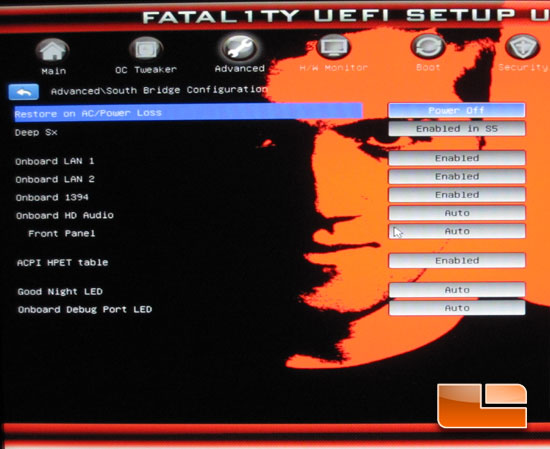Open the Boot tab label
The image size is (550, 449).
pos(428,67)
